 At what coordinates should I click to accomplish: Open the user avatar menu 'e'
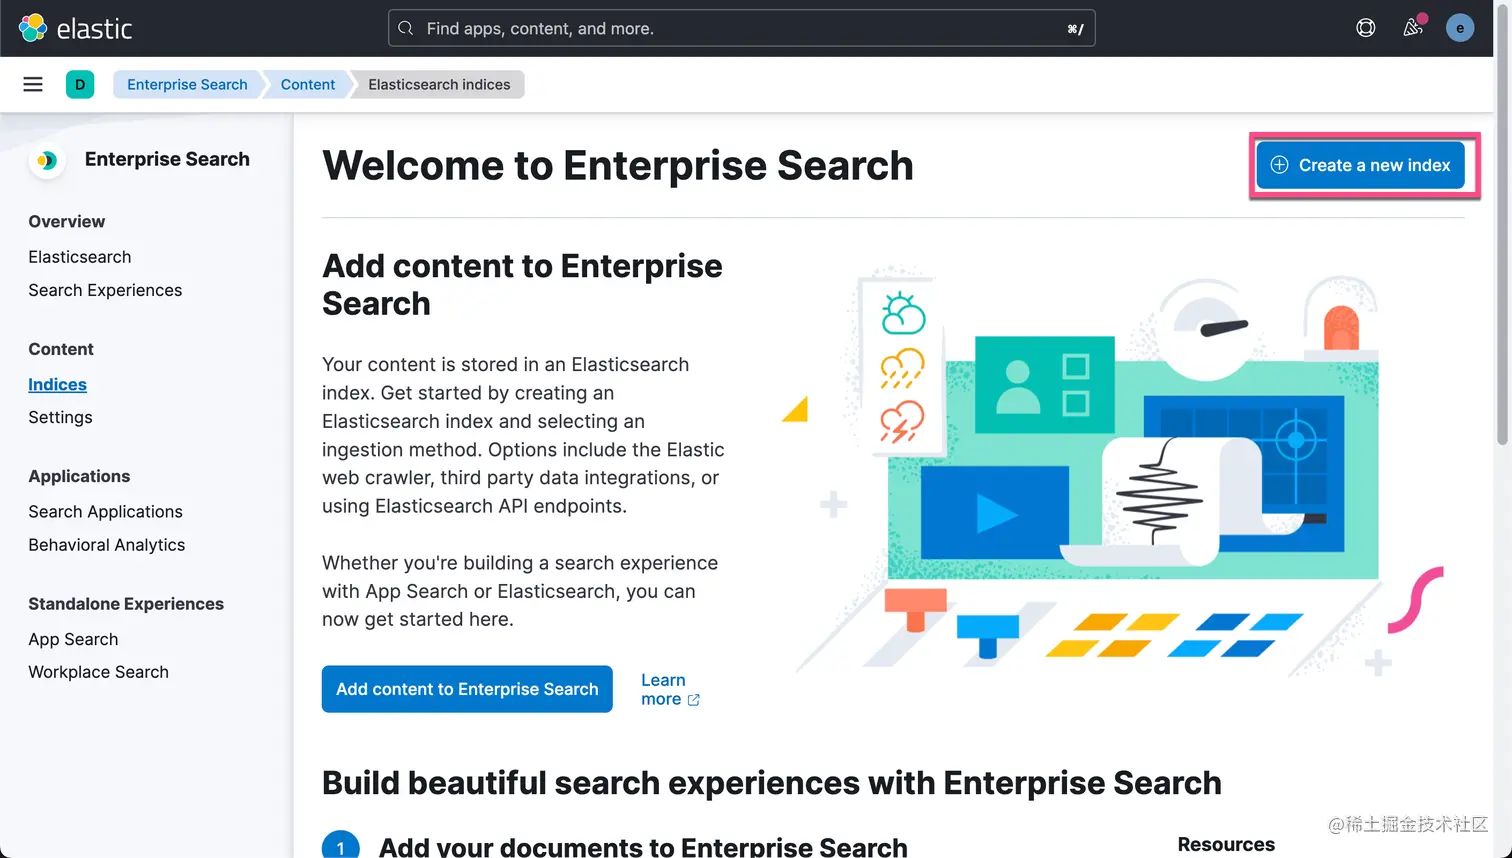pos(1460,28)
